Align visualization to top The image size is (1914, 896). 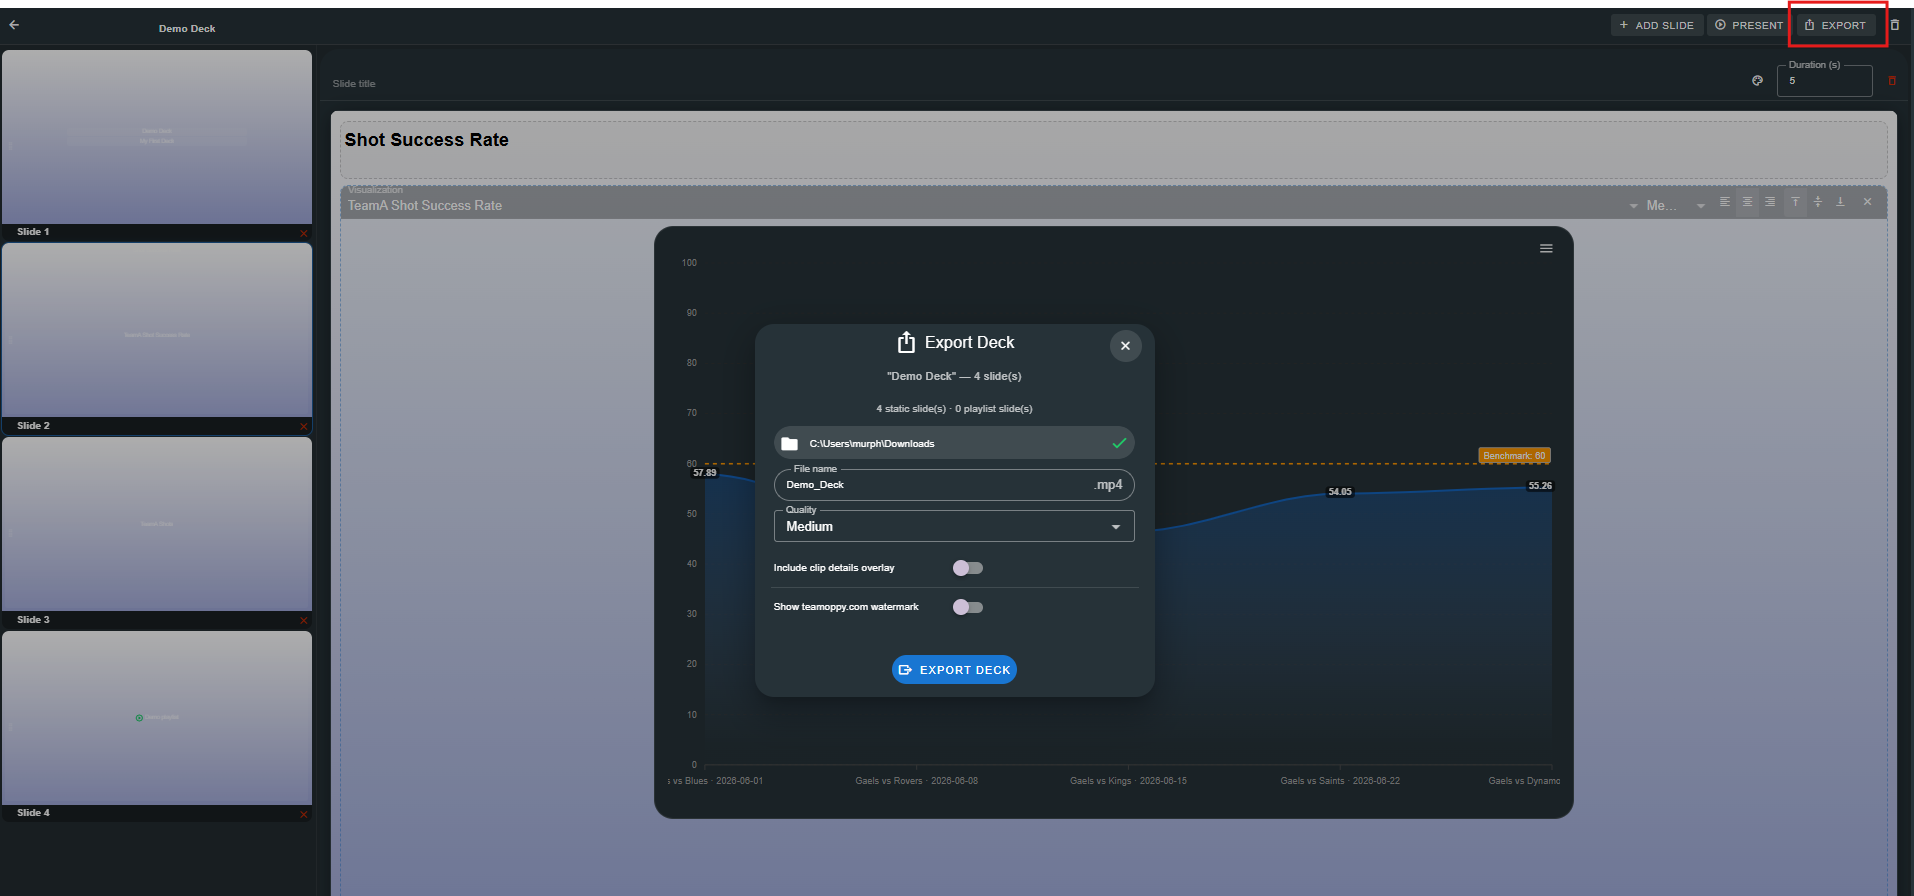point(1795,202)
